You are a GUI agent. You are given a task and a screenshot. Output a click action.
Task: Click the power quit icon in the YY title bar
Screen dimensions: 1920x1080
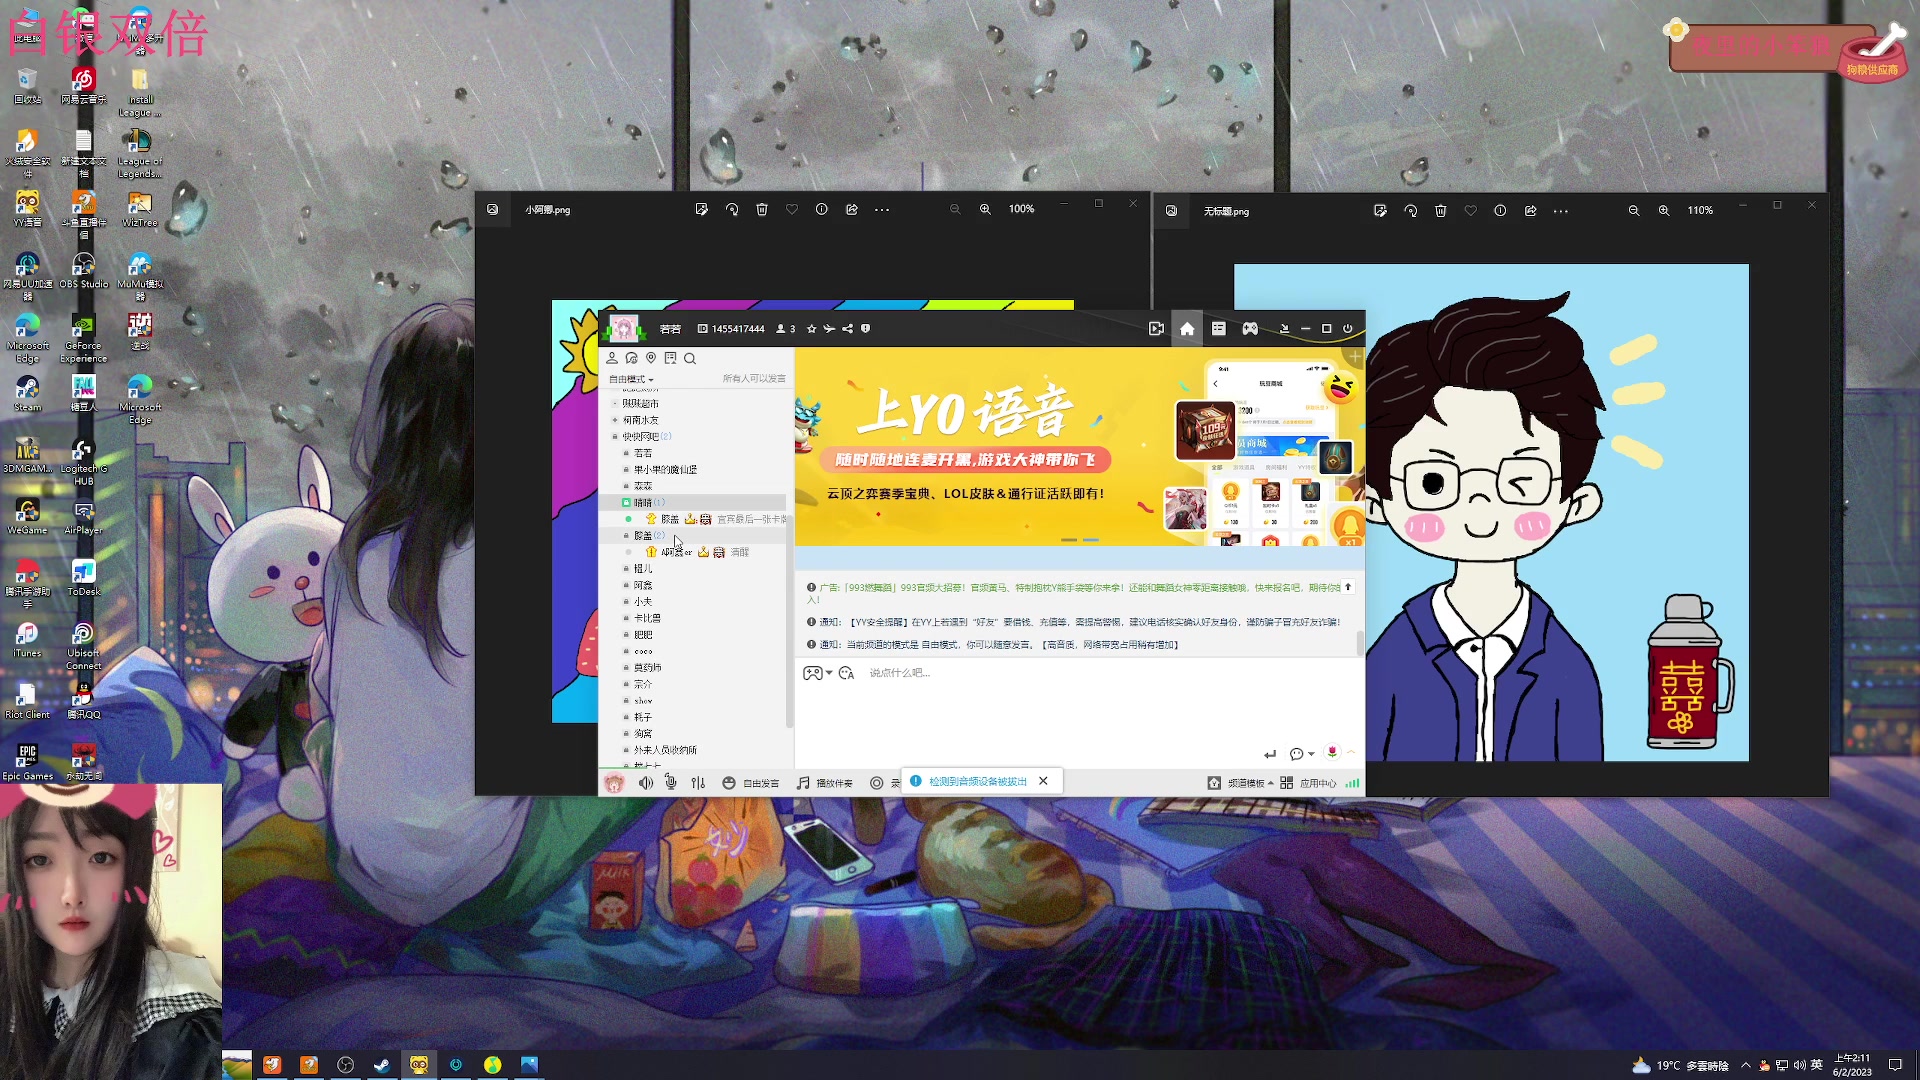click(1347, 329)
